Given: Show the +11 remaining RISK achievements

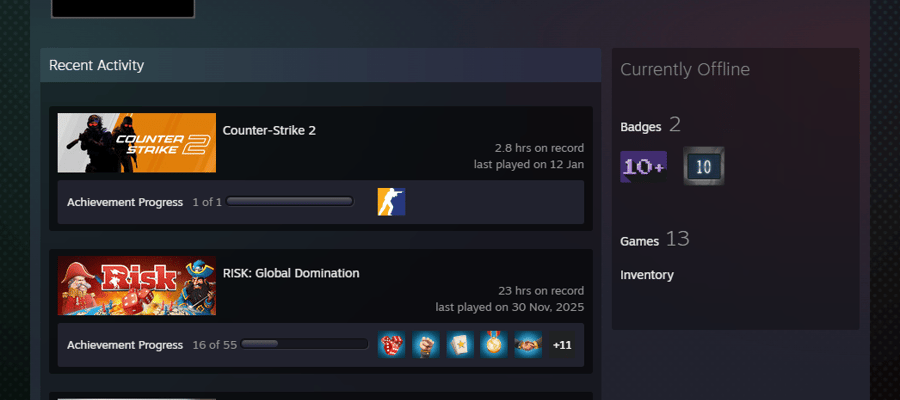Looking at the screenshot, I should 562,344.
